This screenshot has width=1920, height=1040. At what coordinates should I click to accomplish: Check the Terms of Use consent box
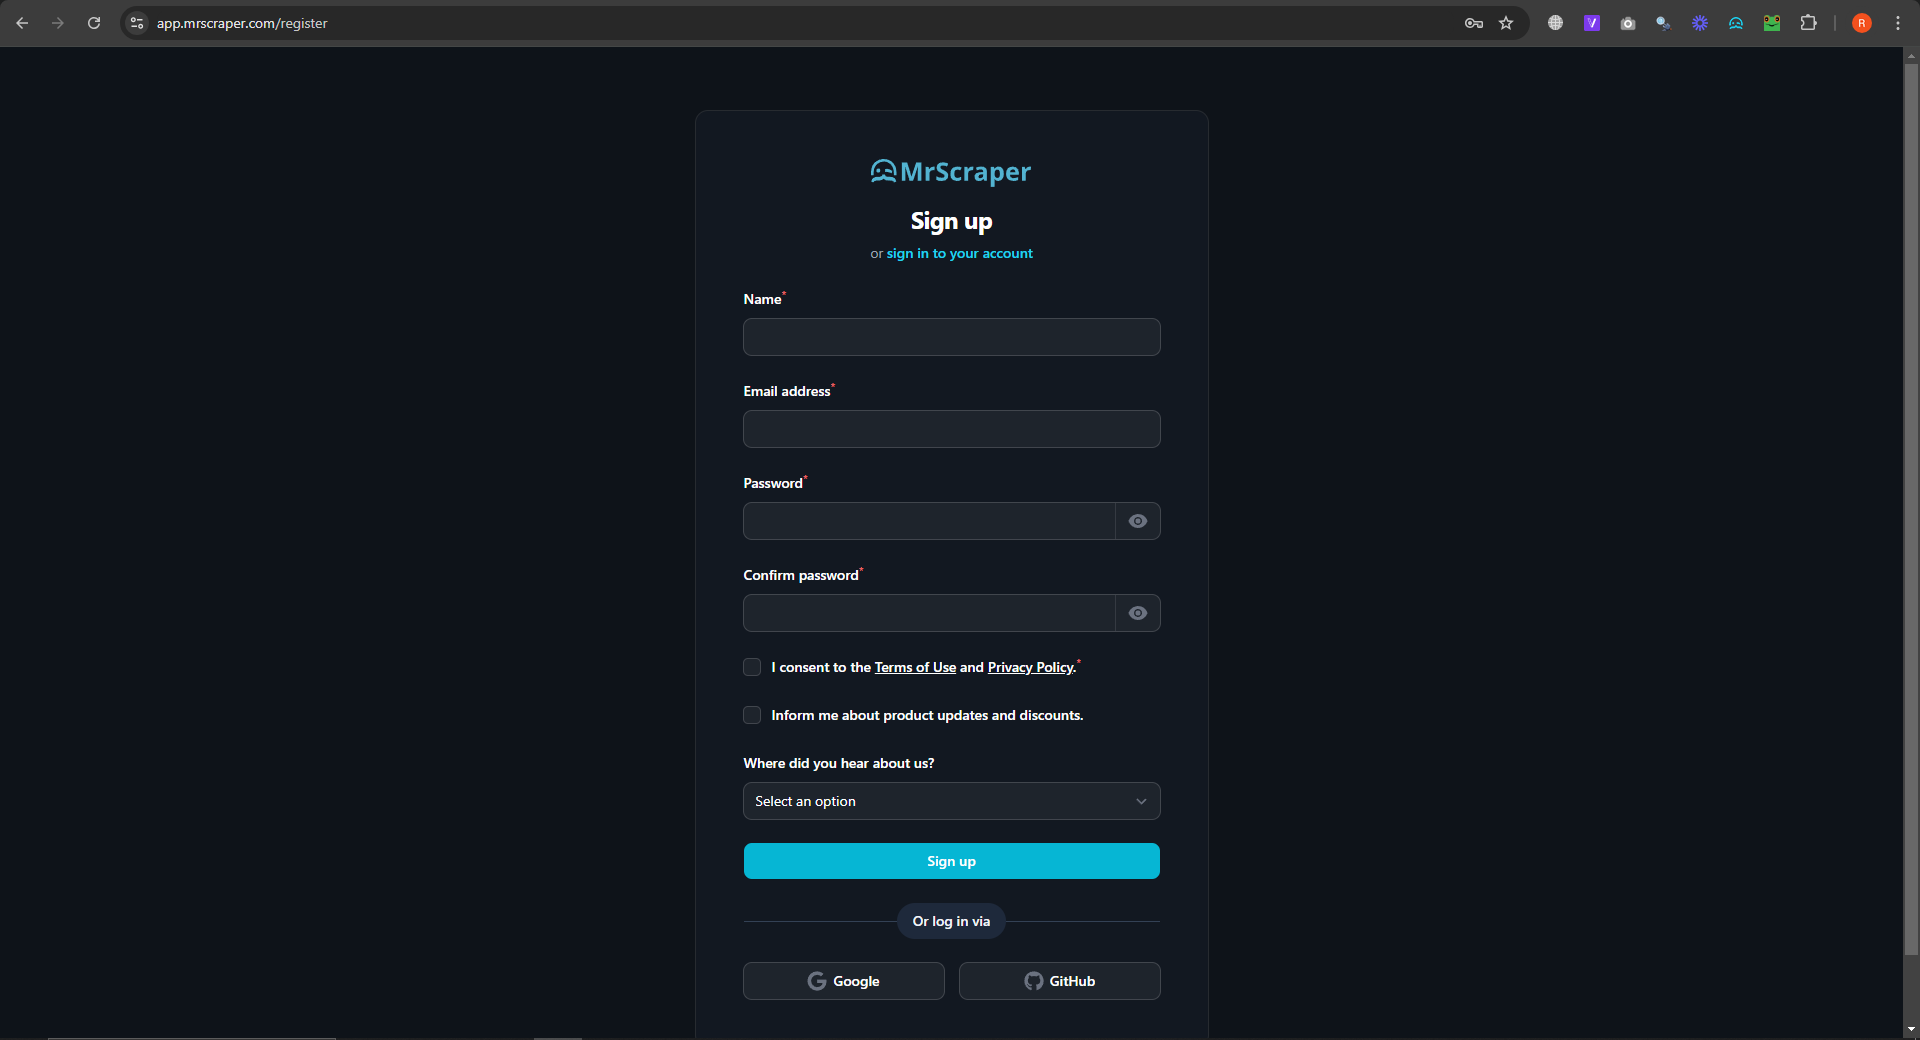tap(752, 667)
